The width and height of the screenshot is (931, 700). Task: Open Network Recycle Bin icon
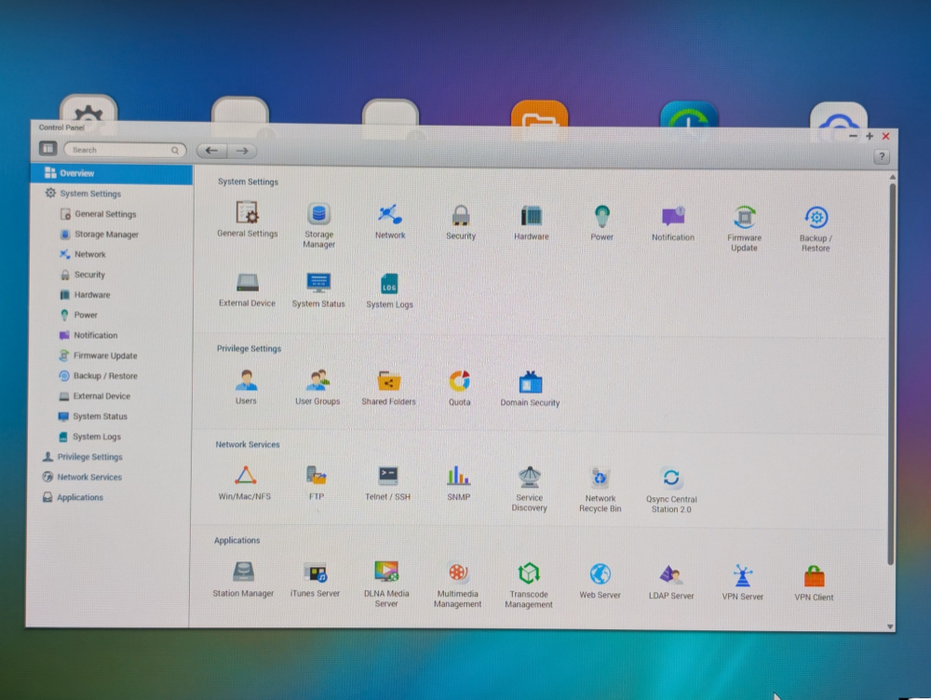coord(600,478)
